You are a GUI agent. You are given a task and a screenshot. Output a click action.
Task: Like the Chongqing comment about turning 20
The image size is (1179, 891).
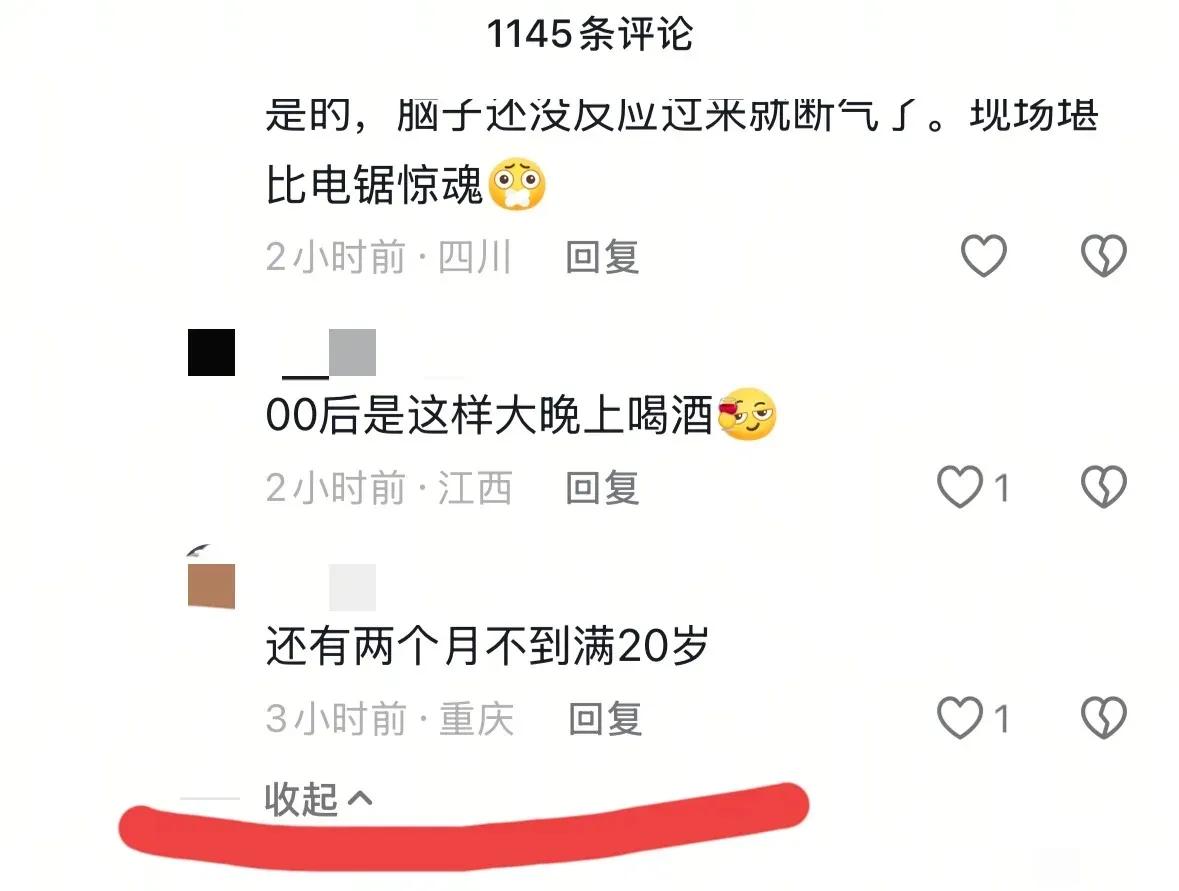coord(960,717)
